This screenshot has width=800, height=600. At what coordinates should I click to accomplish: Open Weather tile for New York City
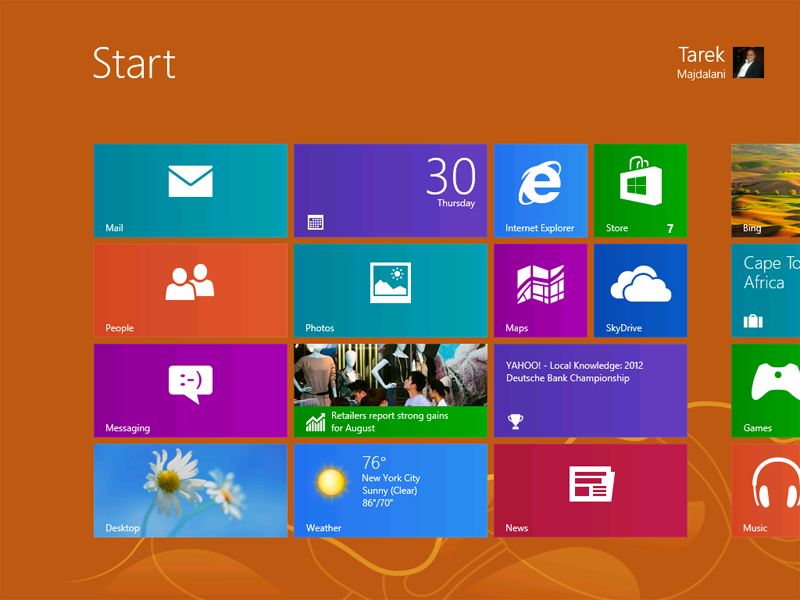pyautogui.click(x=390, y=490)
